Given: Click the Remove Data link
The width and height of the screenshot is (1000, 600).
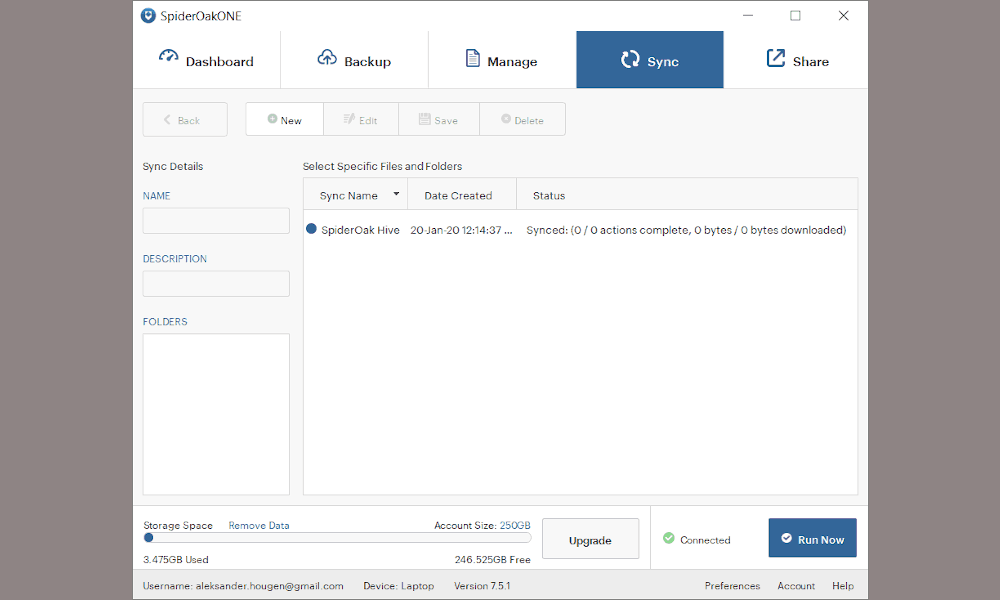Looking at the screenshot, I should tap(259, 525).
